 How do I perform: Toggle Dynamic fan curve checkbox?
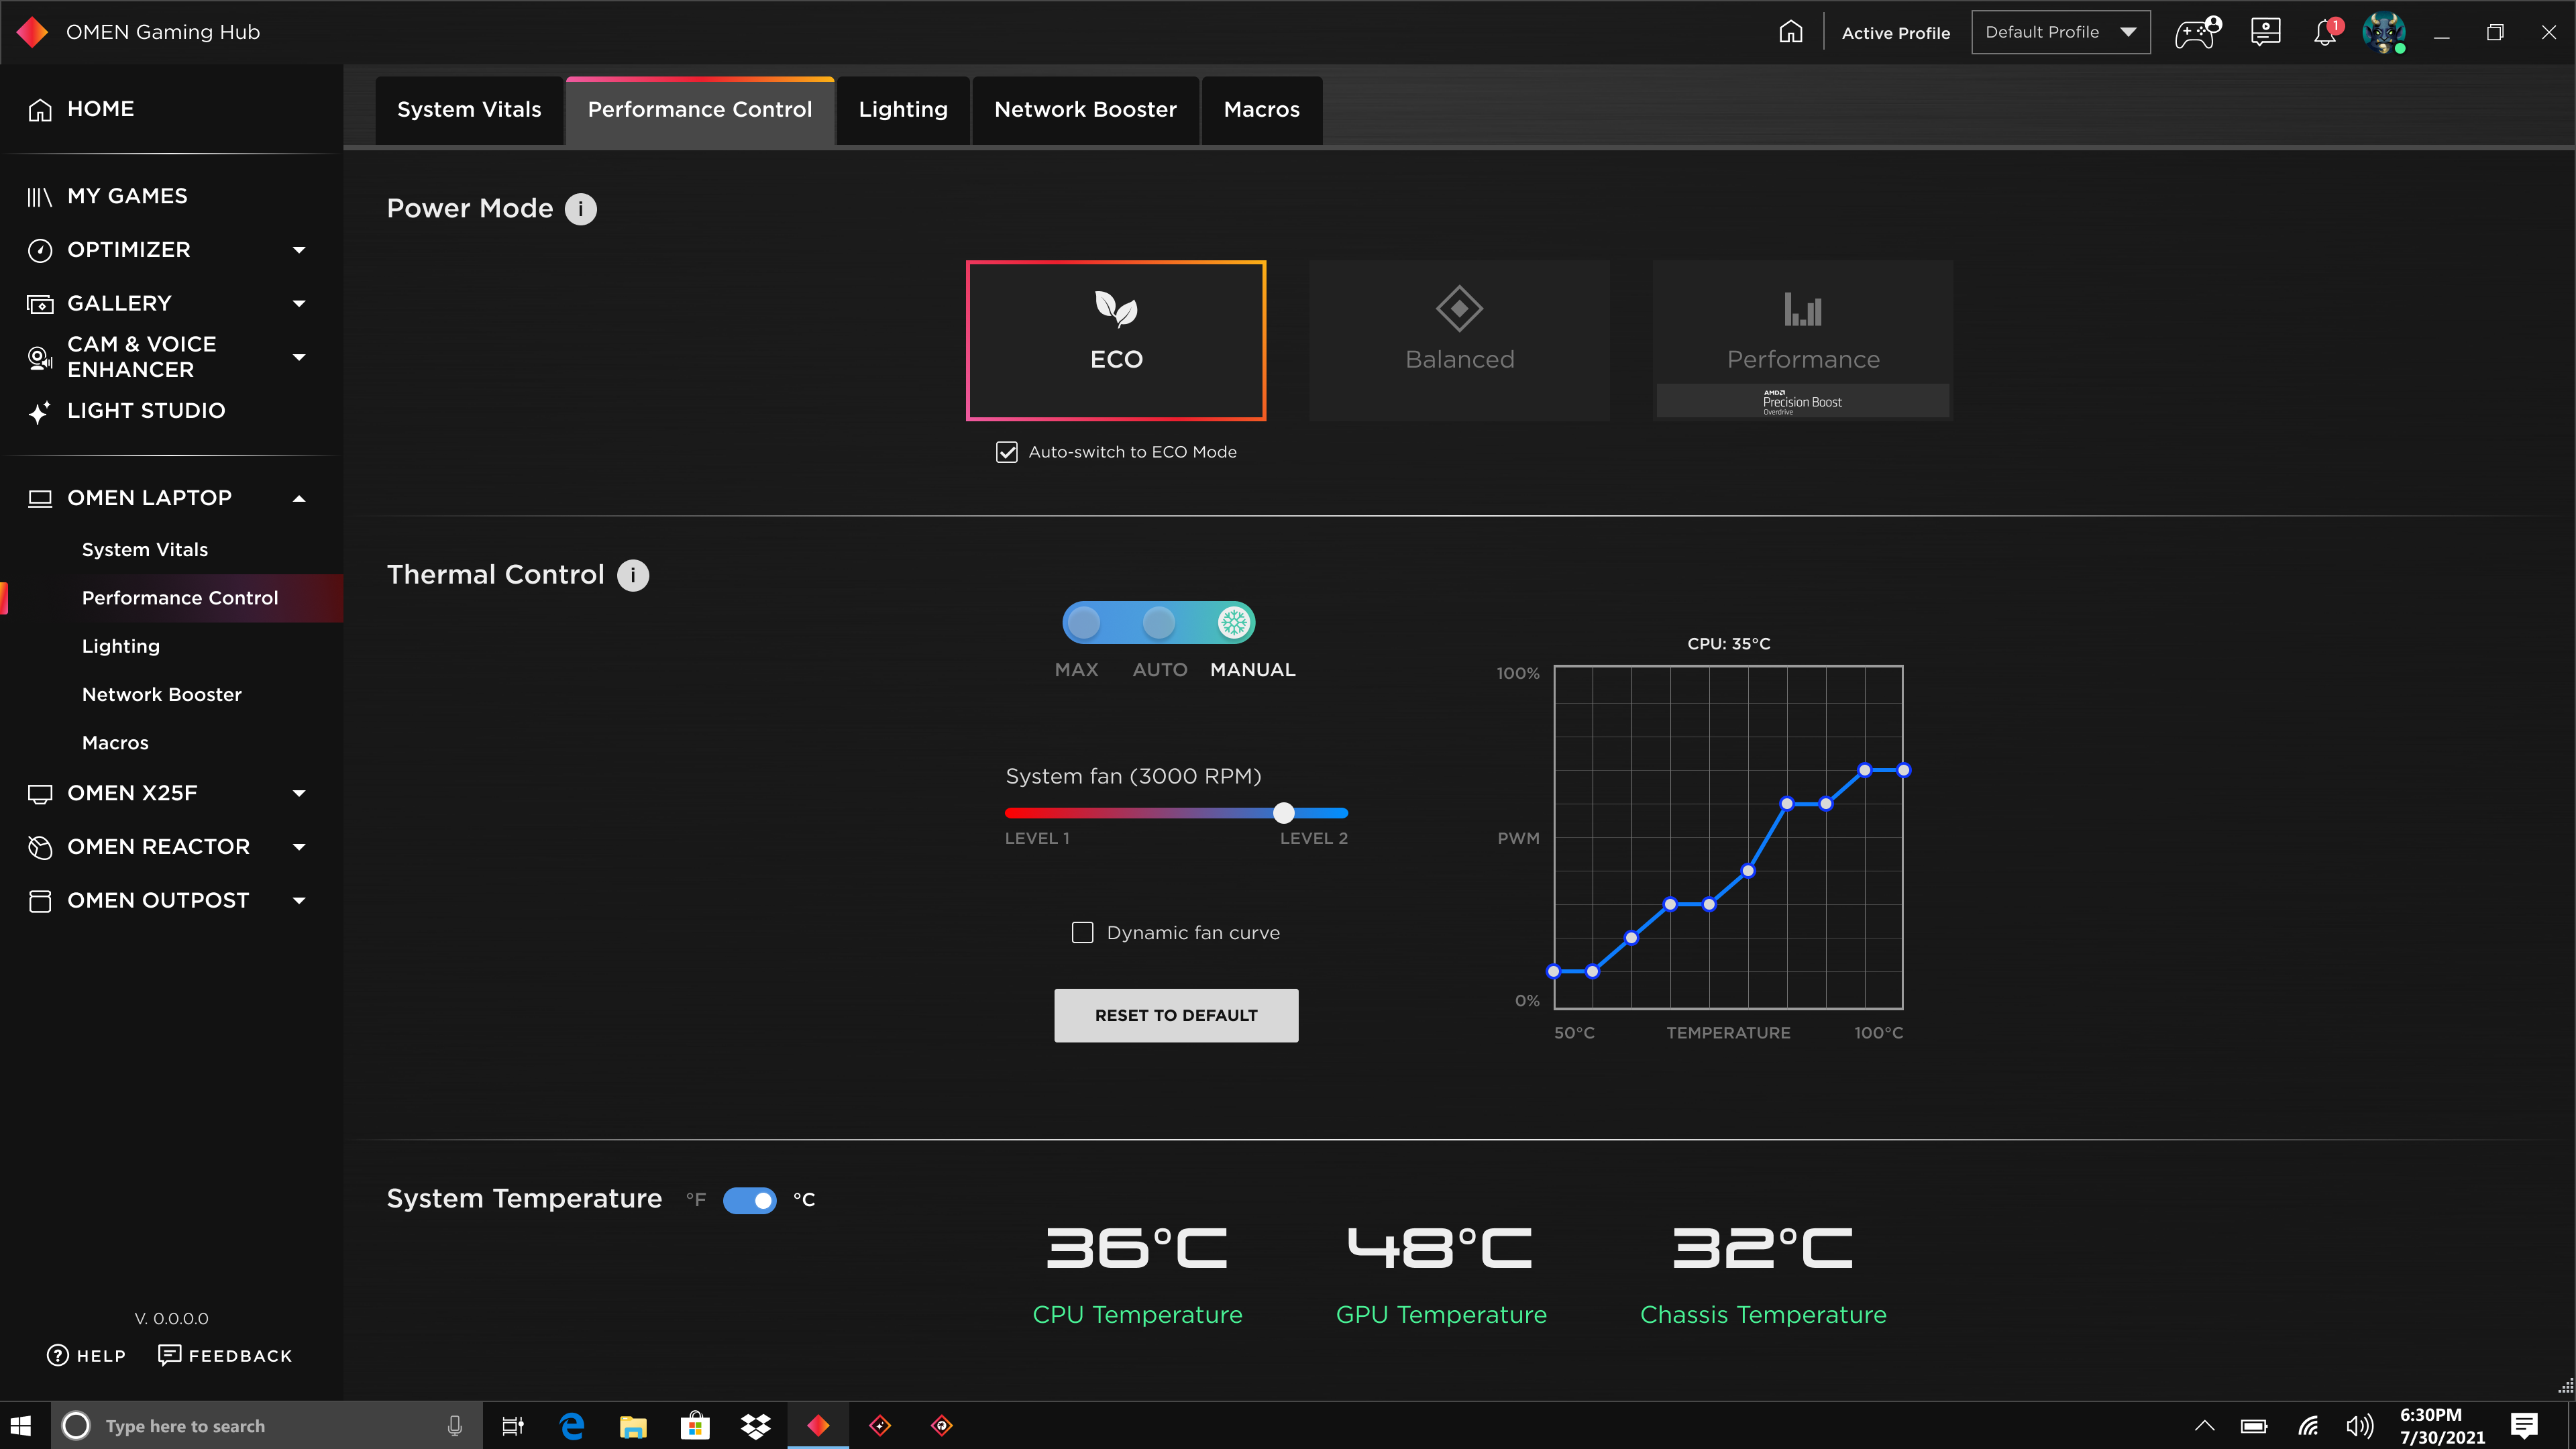(1081, 932)
